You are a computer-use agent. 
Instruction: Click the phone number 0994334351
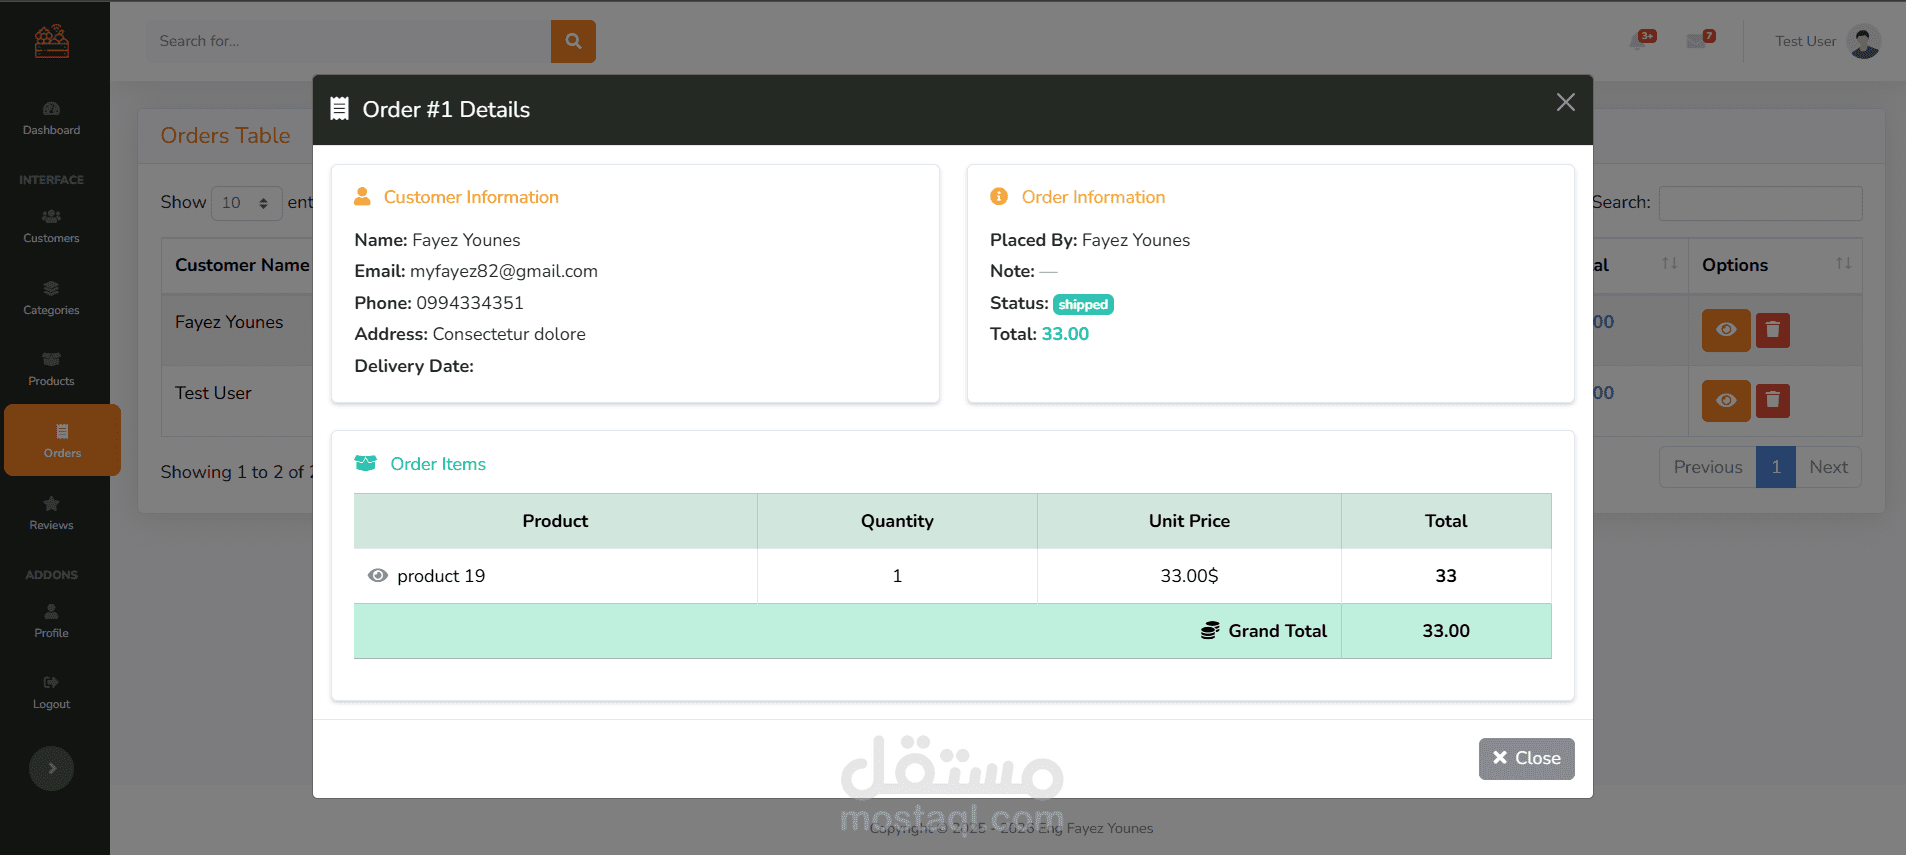coord(470,303)
